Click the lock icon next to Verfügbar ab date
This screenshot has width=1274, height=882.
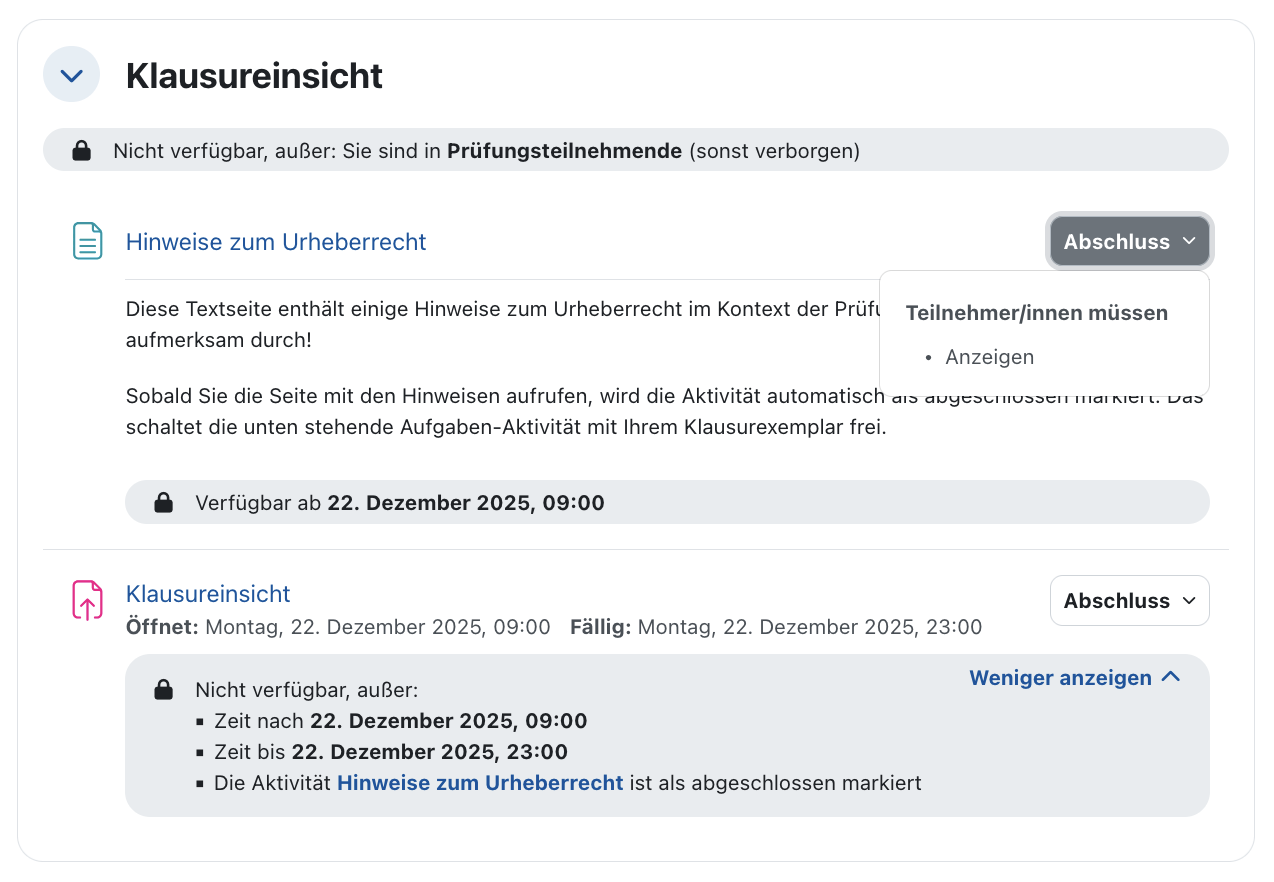163,502
